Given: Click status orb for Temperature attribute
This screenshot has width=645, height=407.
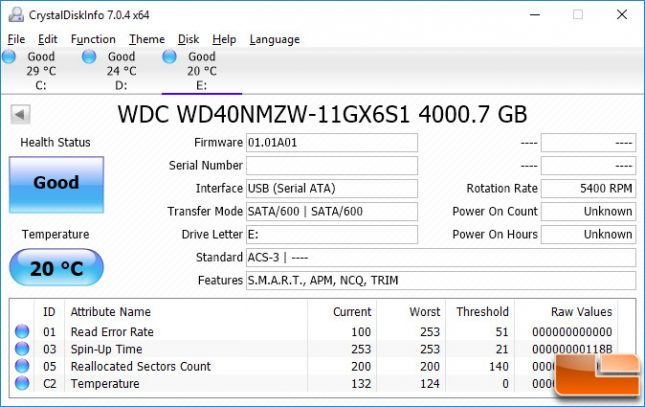Looking at the screenshot, I should tap(22, 383).
